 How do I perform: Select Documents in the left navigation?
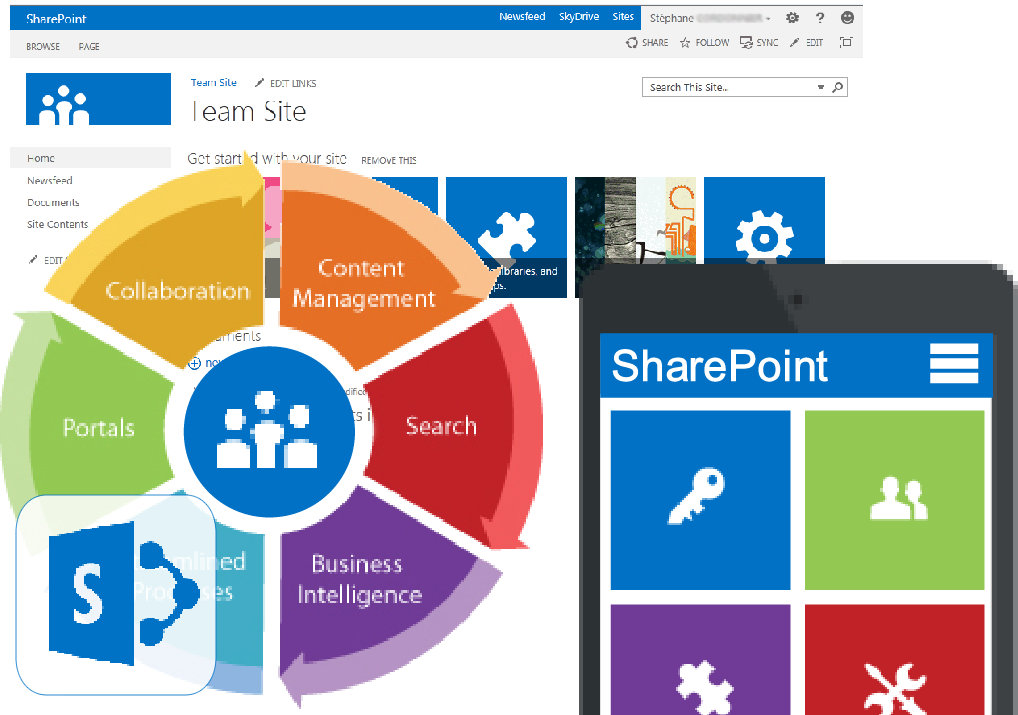click(53, 203)
